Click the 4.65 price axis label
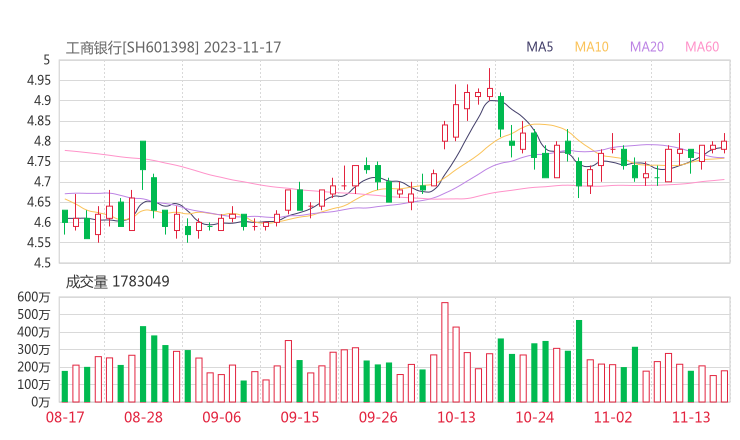740x440 pixels. point(39,202)
